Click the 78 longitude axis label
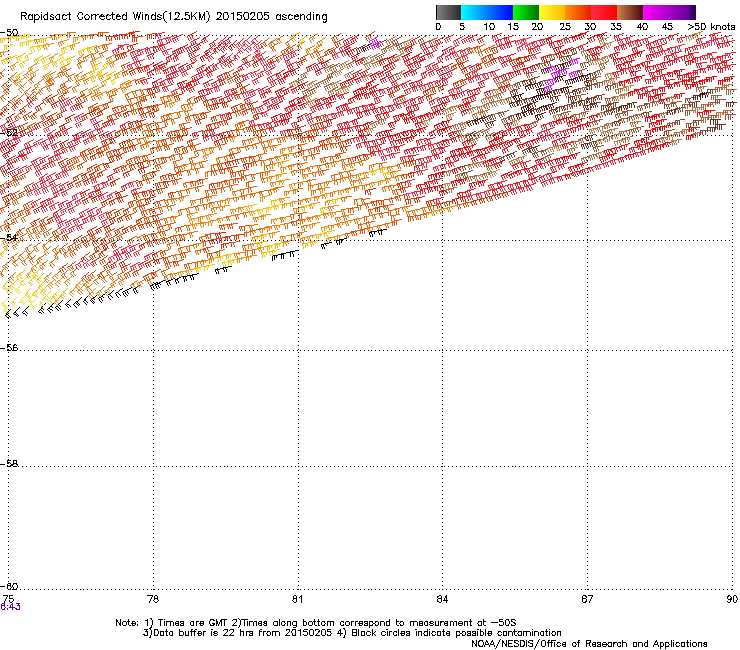Image resolution: width=740 pixels, height=650 pixels. (153, 599)
